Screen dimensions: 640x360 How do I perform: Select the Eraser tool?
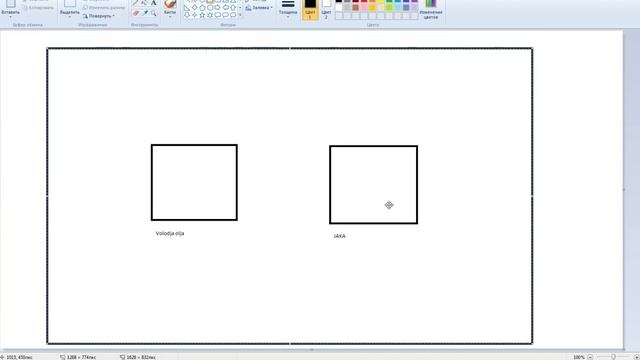click(x=136, y=13)
